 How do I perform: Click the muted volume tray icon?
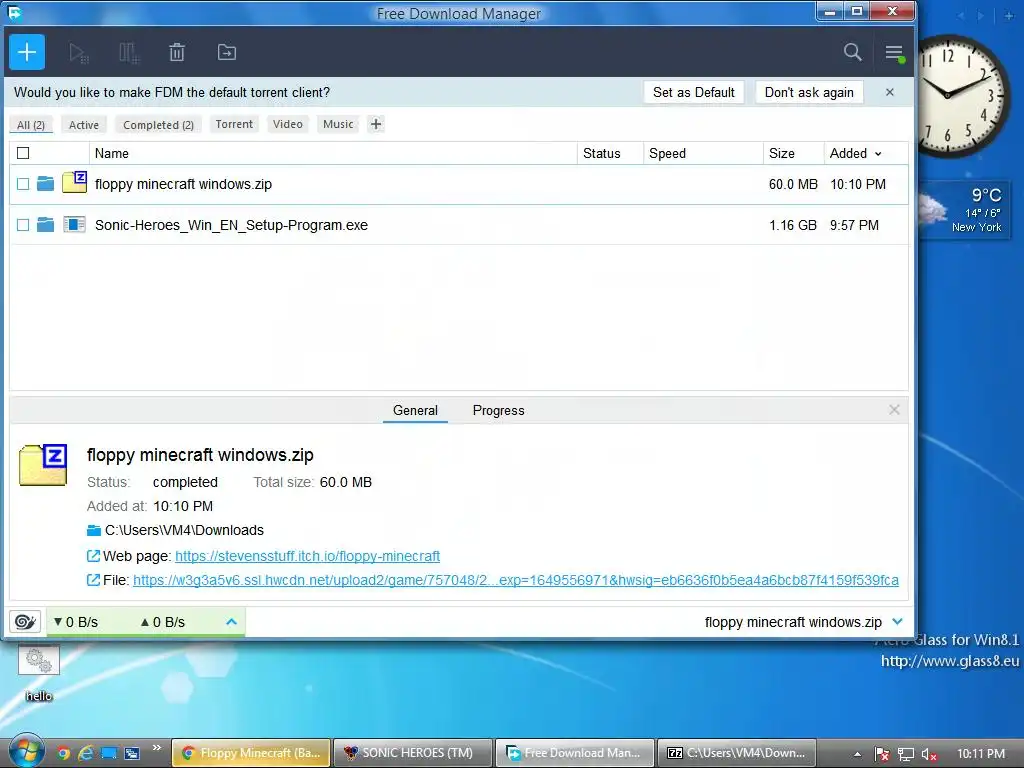[x=929, y=754]
